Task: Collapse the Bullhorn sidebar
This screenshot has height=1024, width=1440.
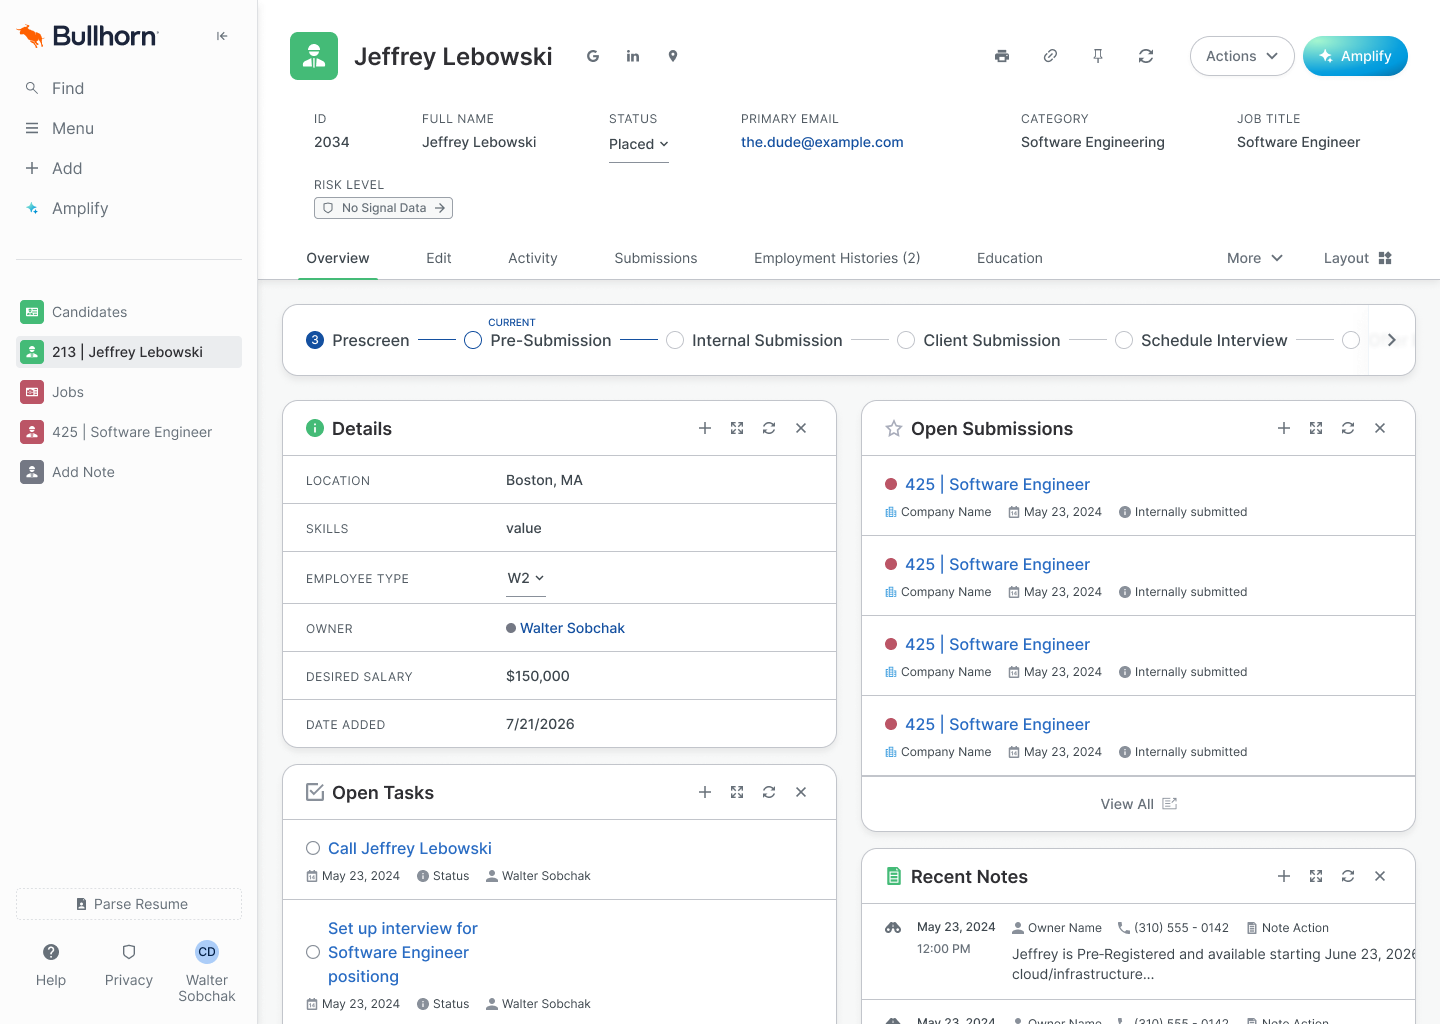Action: 222,36
